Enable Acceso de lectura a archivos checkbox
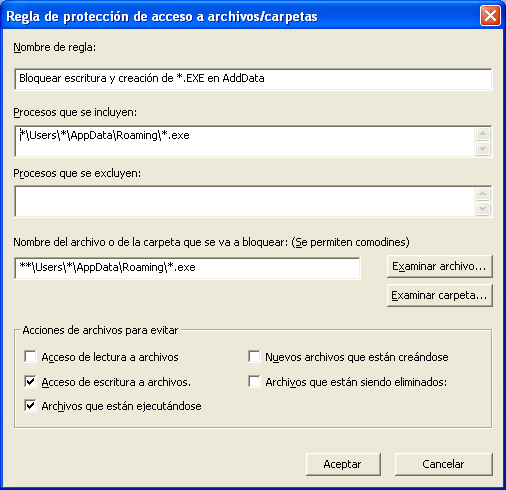The width and height of the screenshot is (506, 490). tap(30, 356)
